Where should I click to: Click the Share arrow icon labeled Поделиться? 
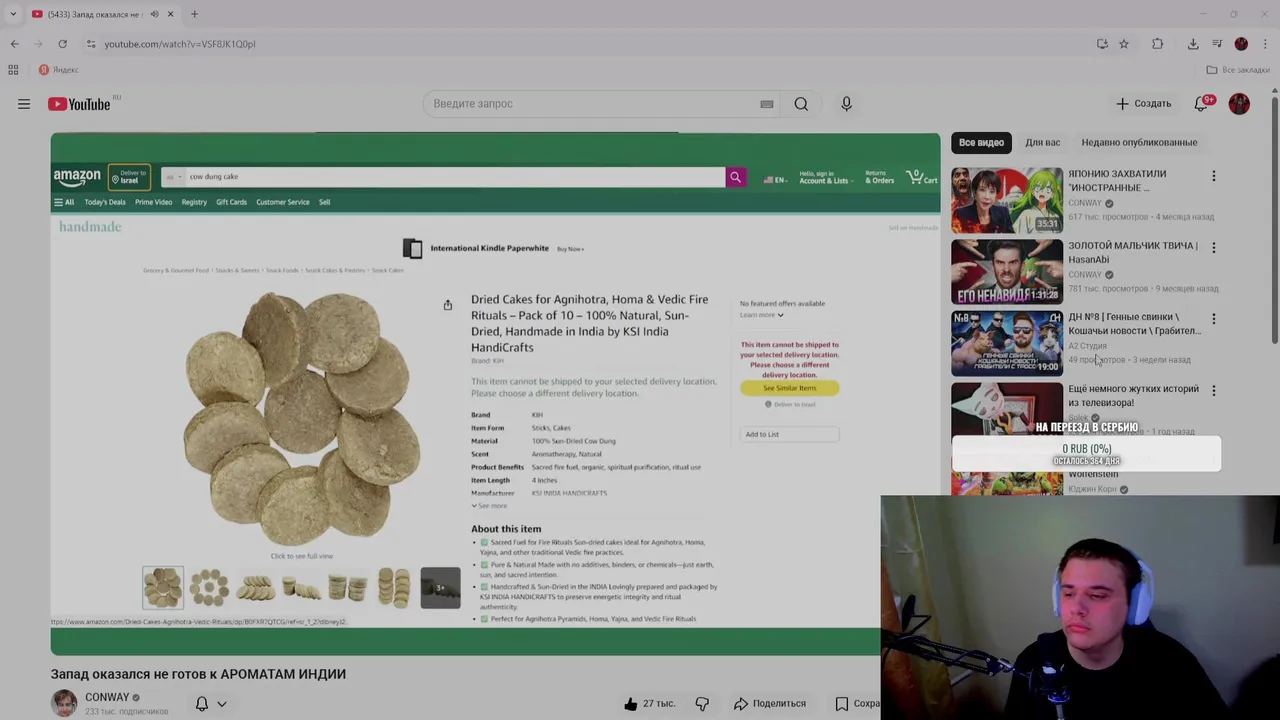point(741,704)
